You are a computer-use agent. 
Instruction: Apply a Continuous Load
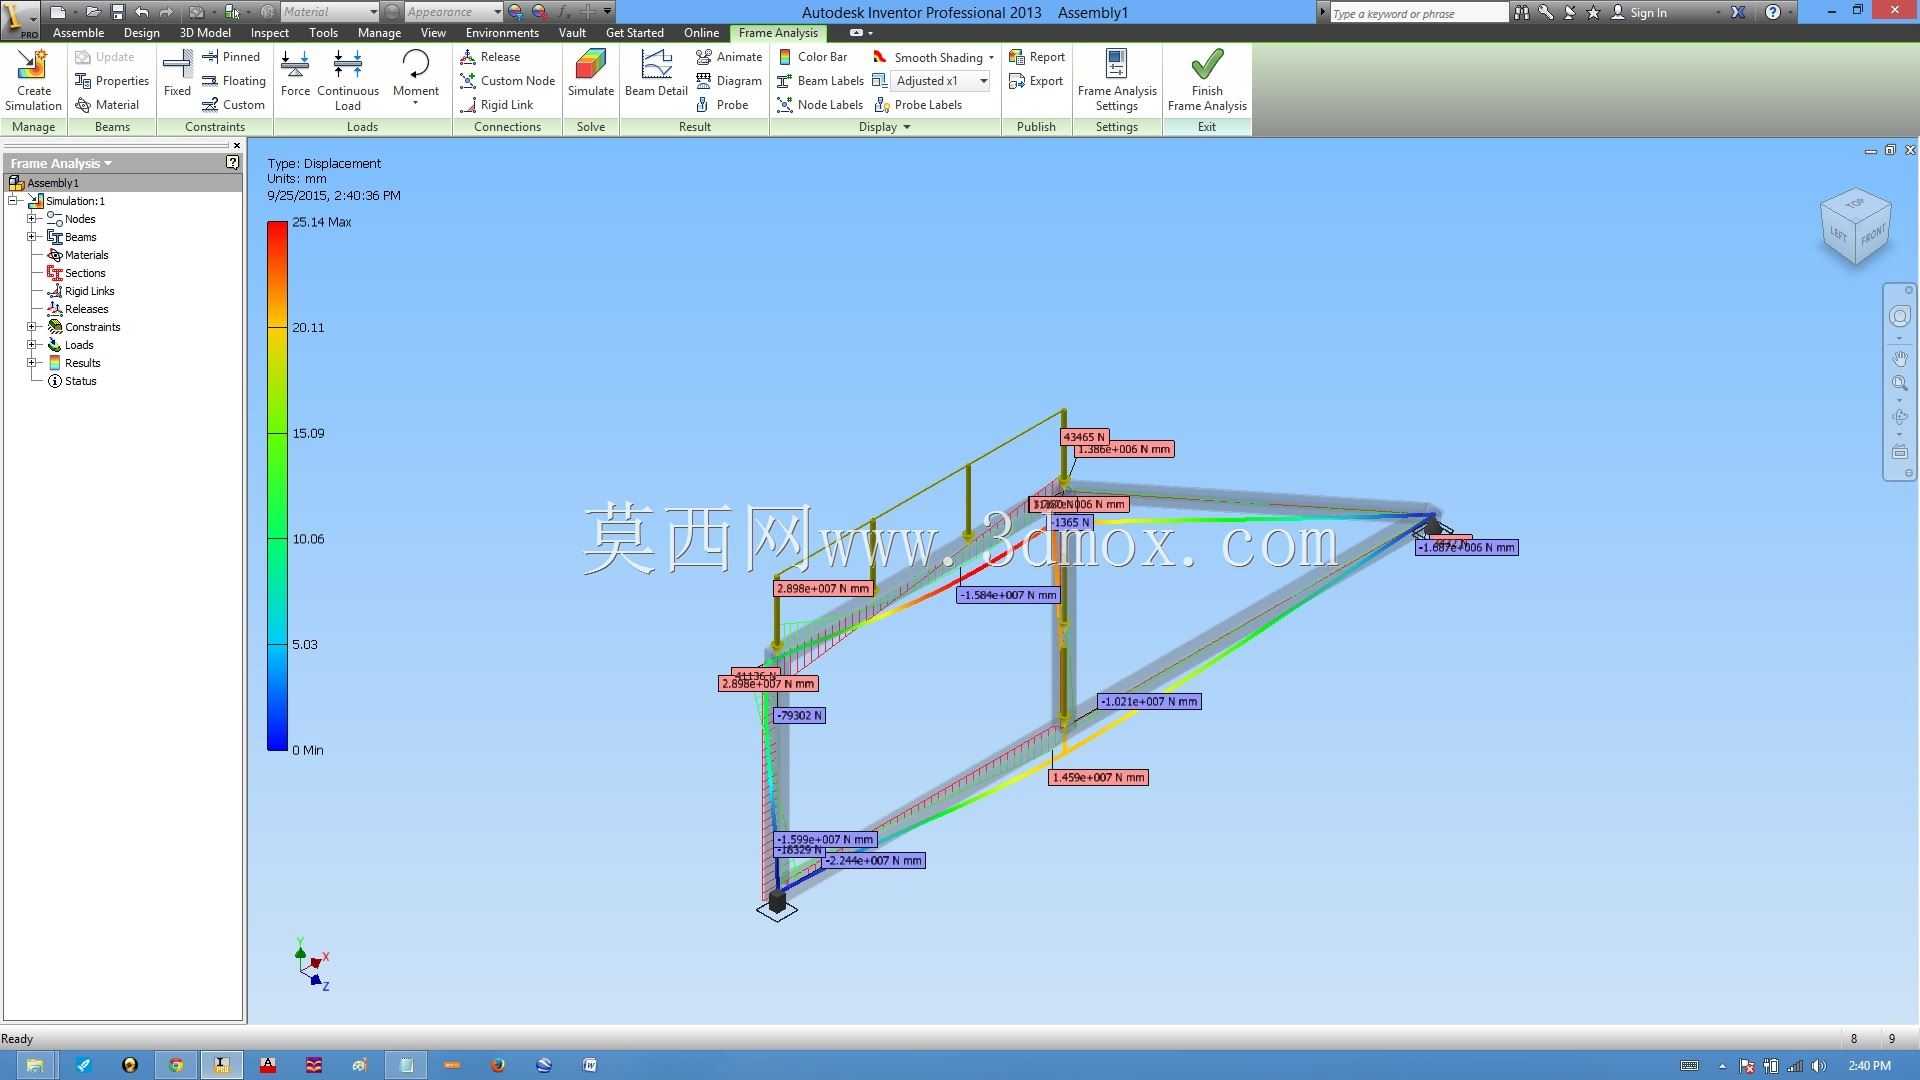(348, 80)
